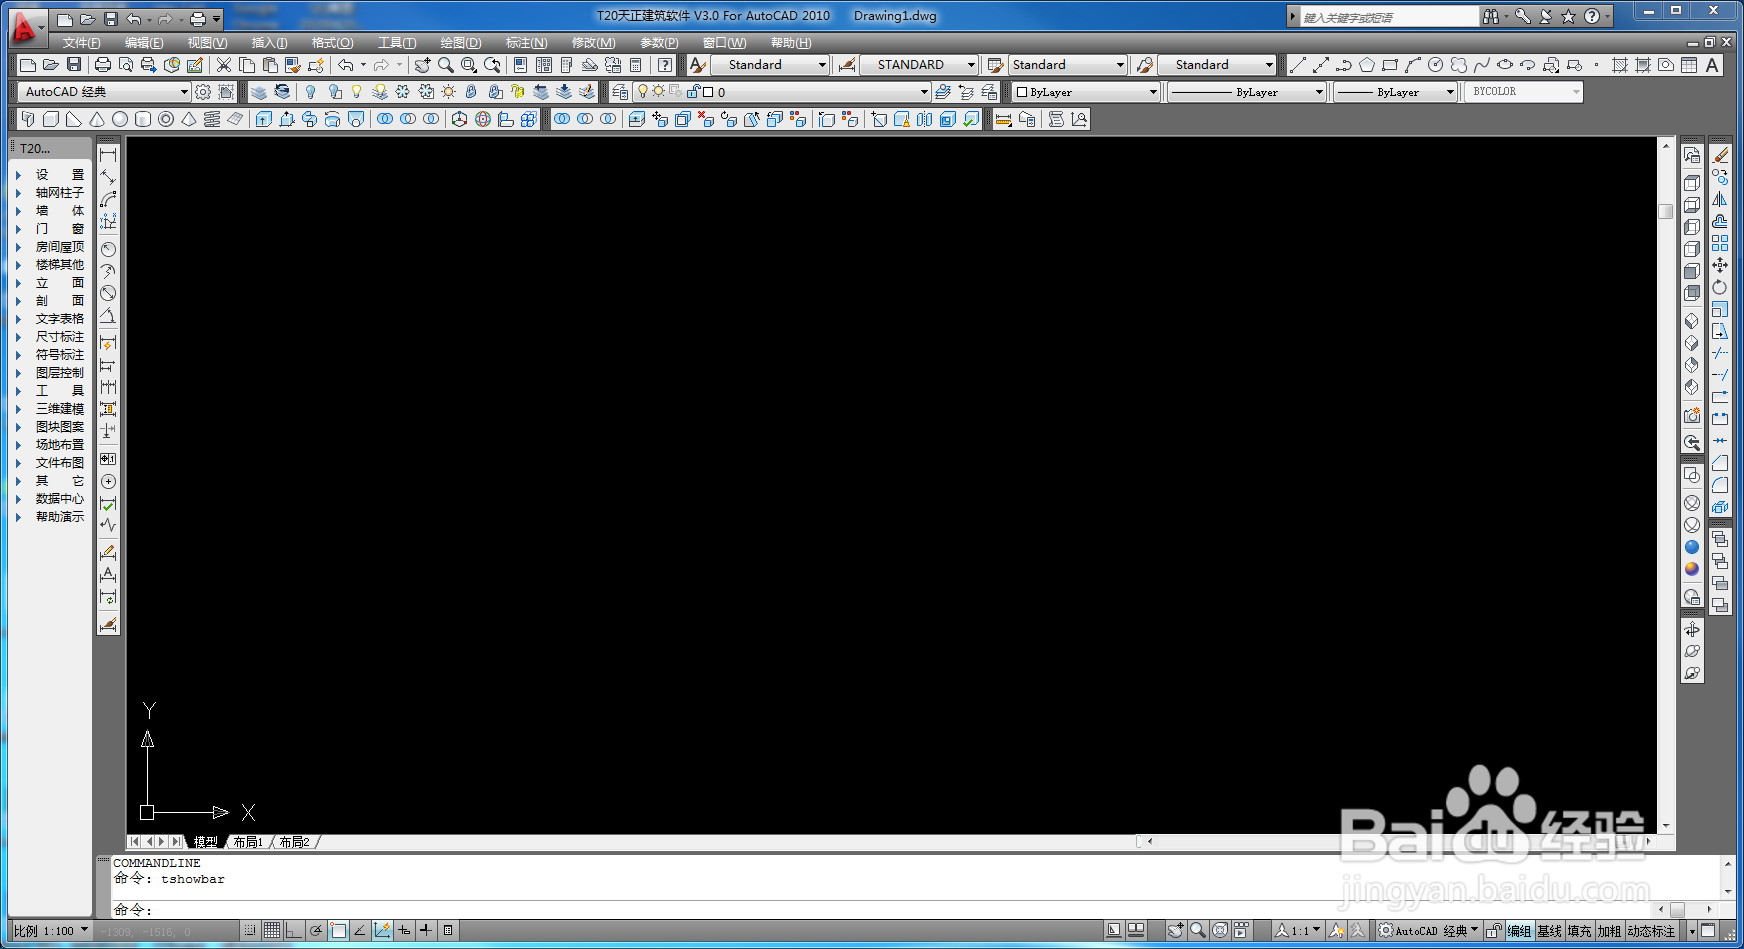
Task: Click the Workspace Settings gear icon
Action: (x=203, y=92)
